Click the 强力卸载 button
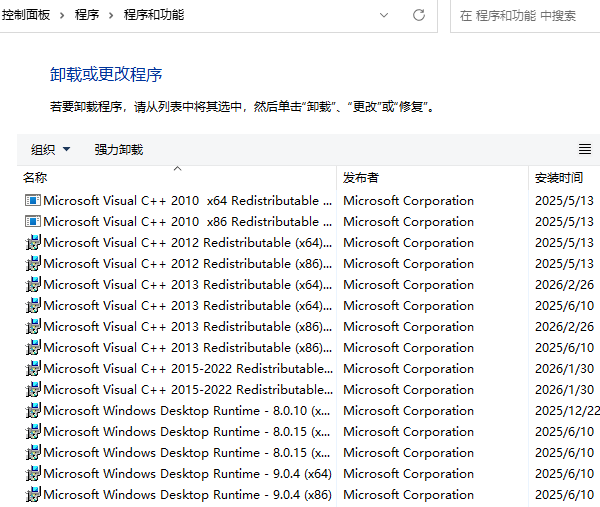The height and width of the screenshot is (507, 600). pos(119,150)
